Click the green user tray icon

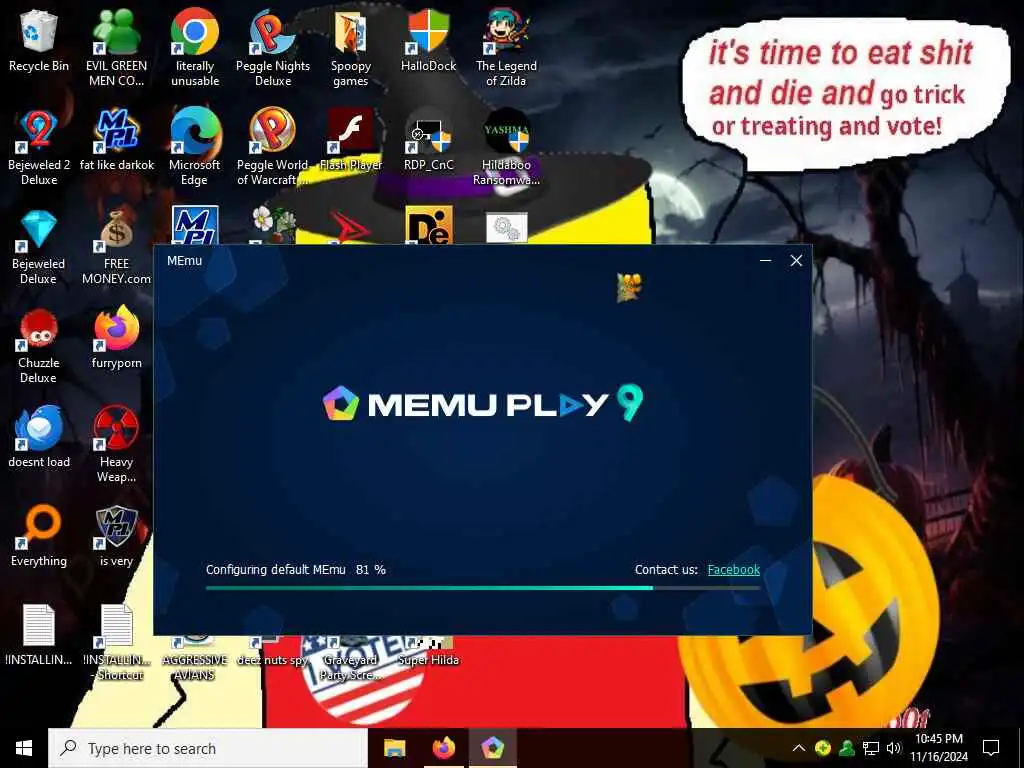tap(846, 748)
